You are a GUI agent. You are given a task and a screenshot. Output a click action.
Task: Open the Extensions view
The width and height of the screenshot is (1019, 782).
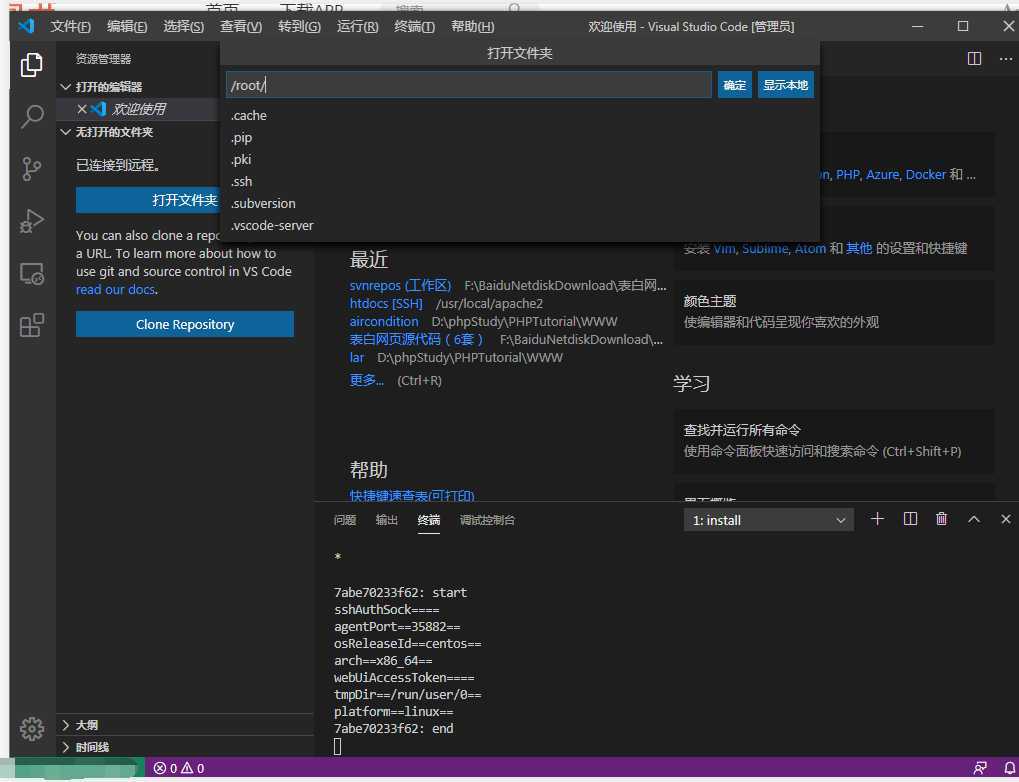coord(31,325)
